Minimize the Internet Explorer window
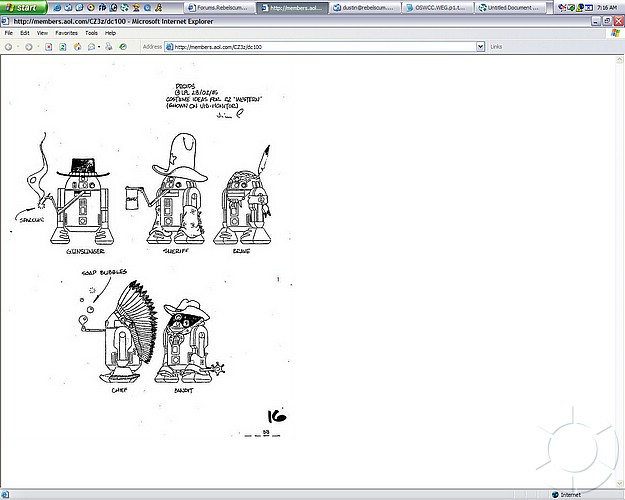The width and height of the screenshot is (625, 500). [x=595, y=21]
